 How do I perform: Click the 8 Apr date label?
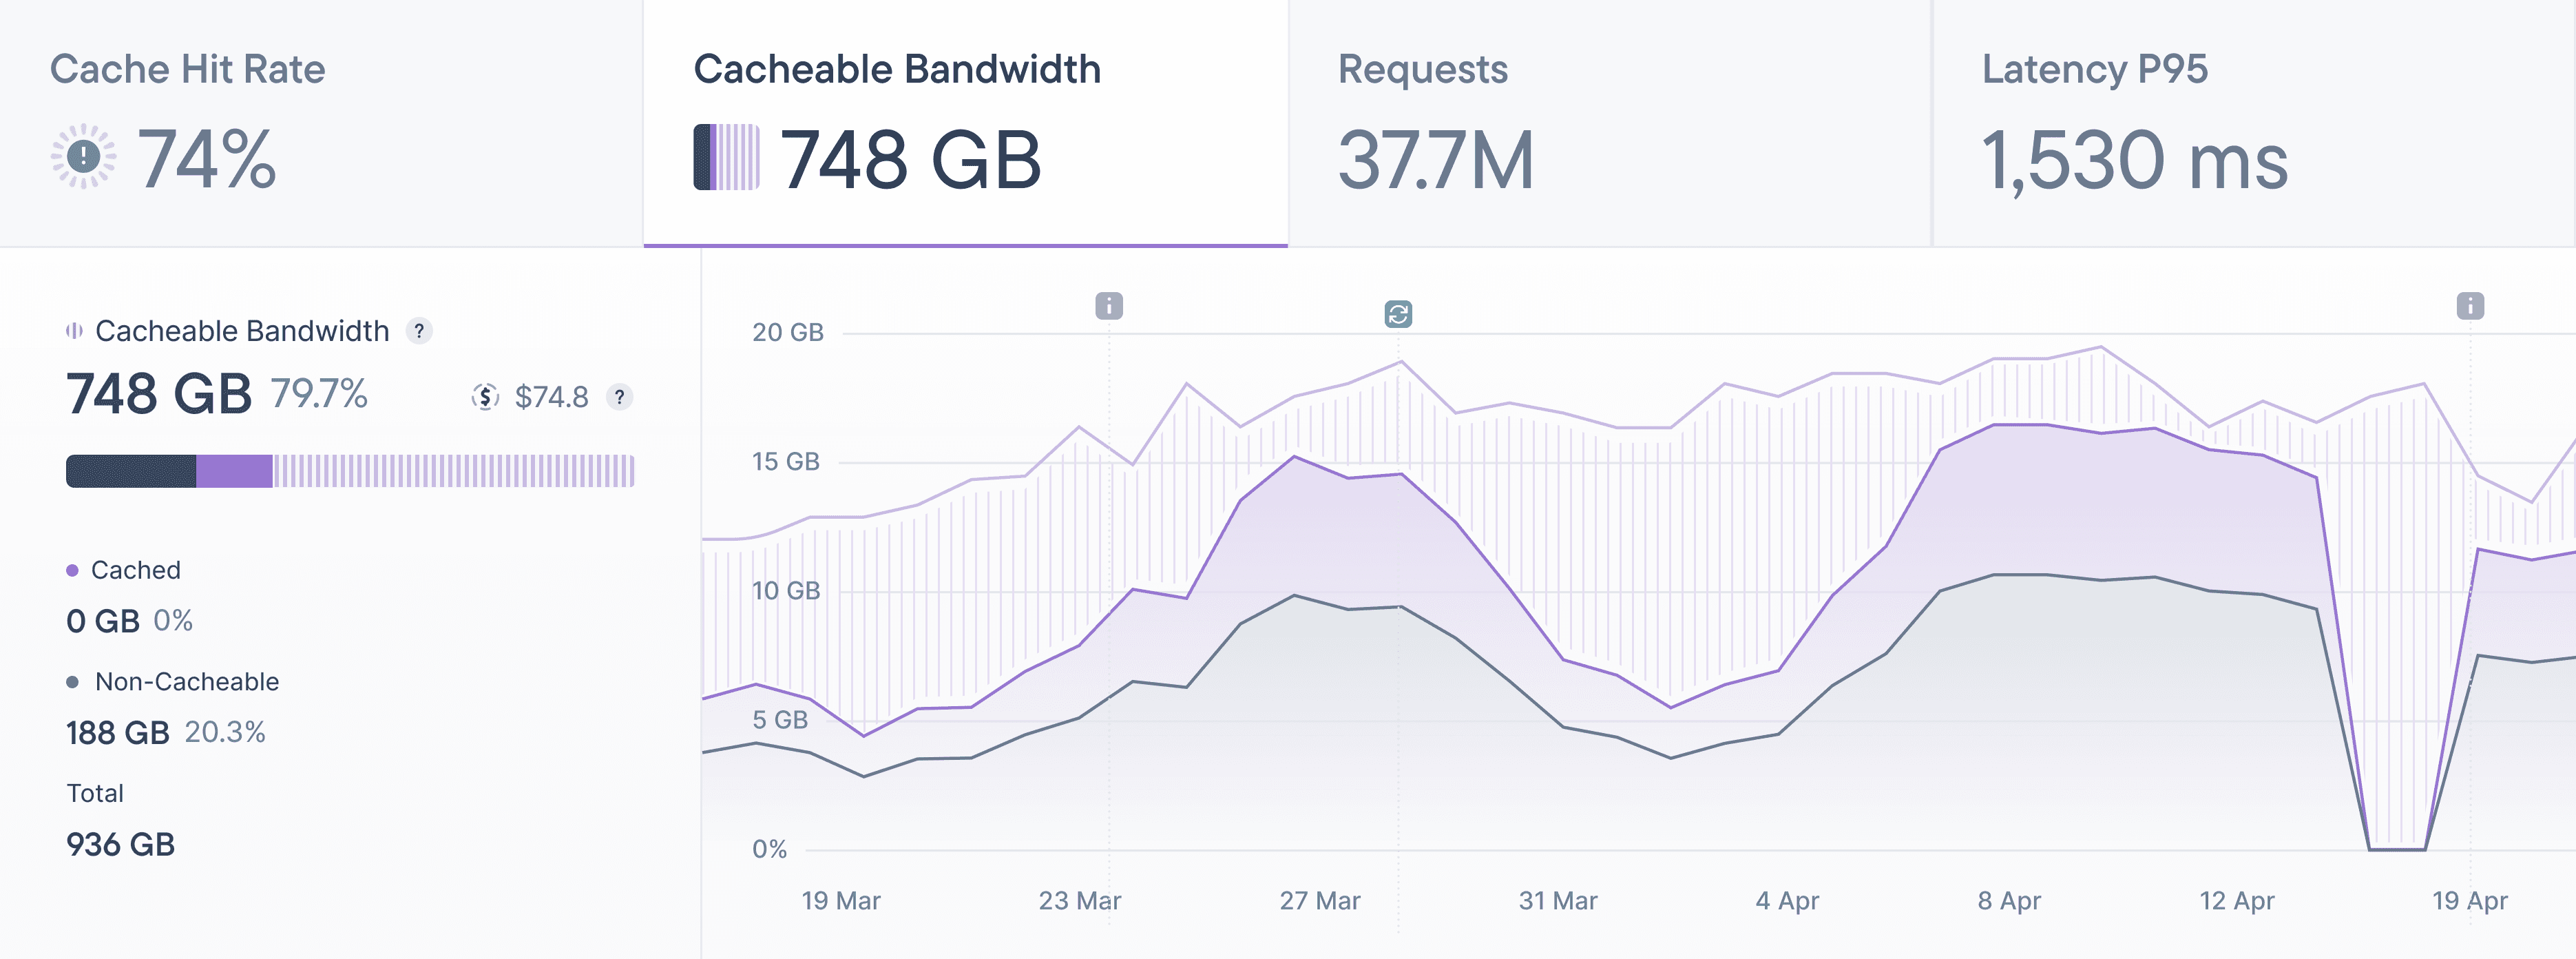[2008, 901]
